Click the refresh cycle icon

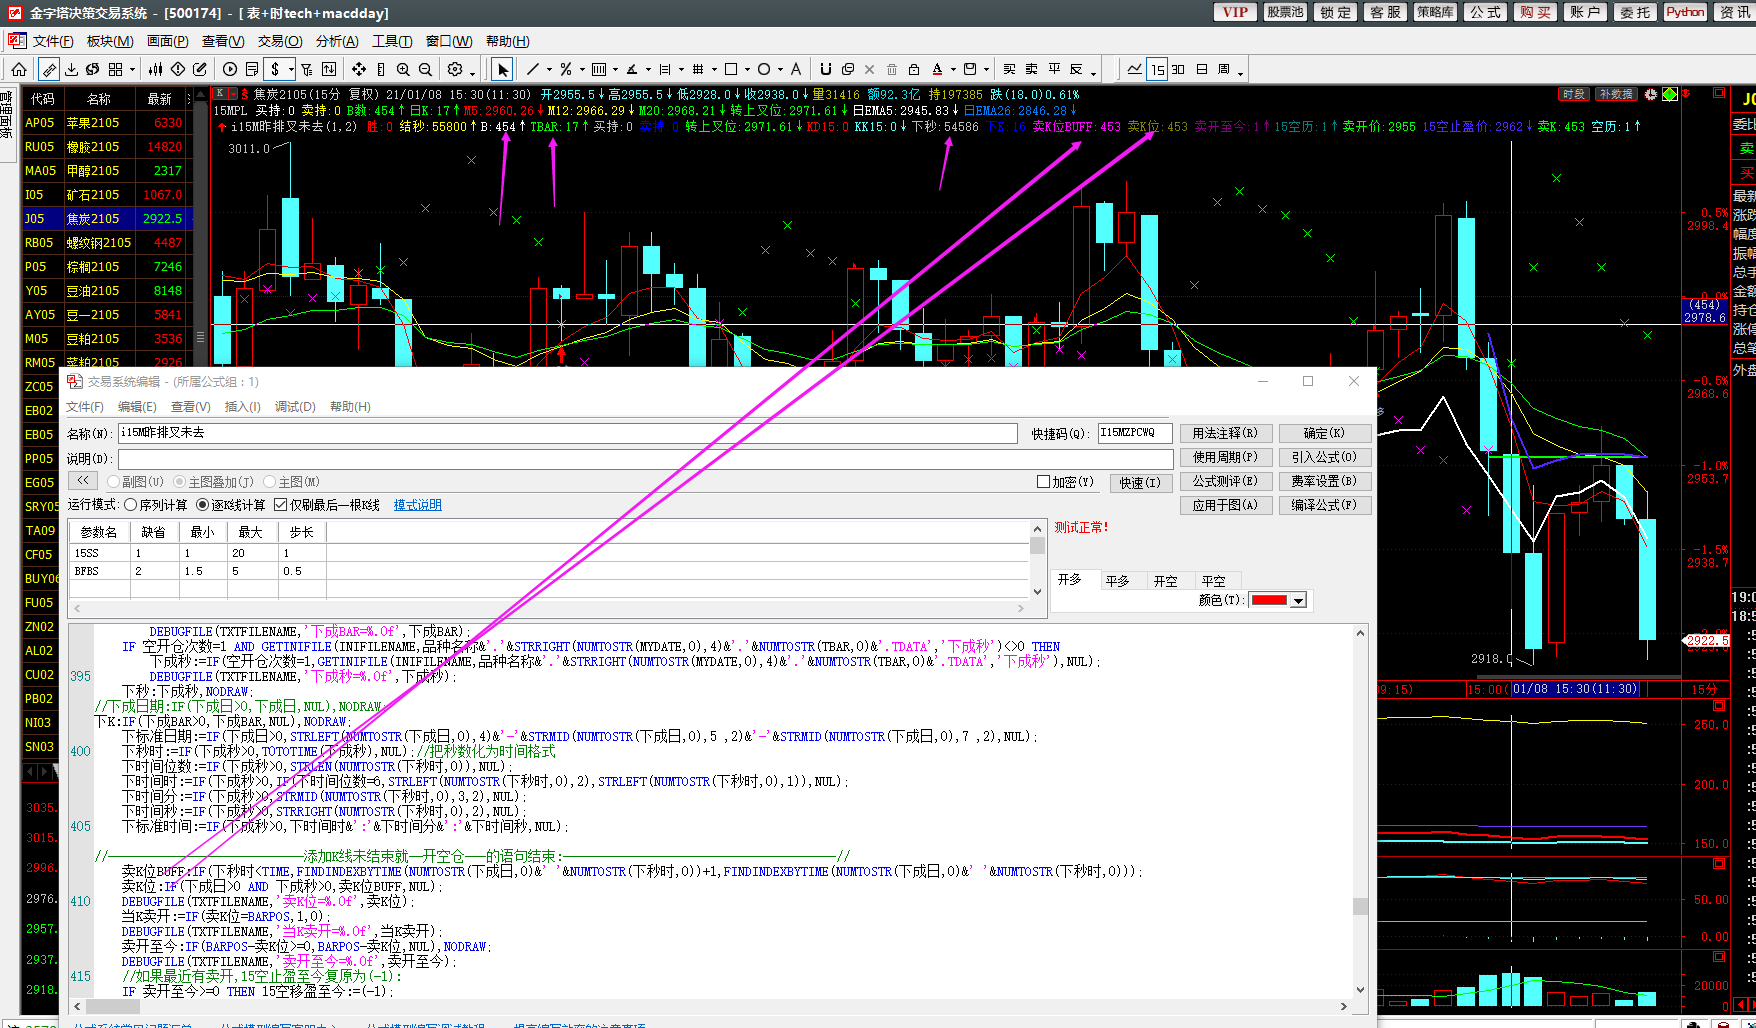tap(93, 69)
